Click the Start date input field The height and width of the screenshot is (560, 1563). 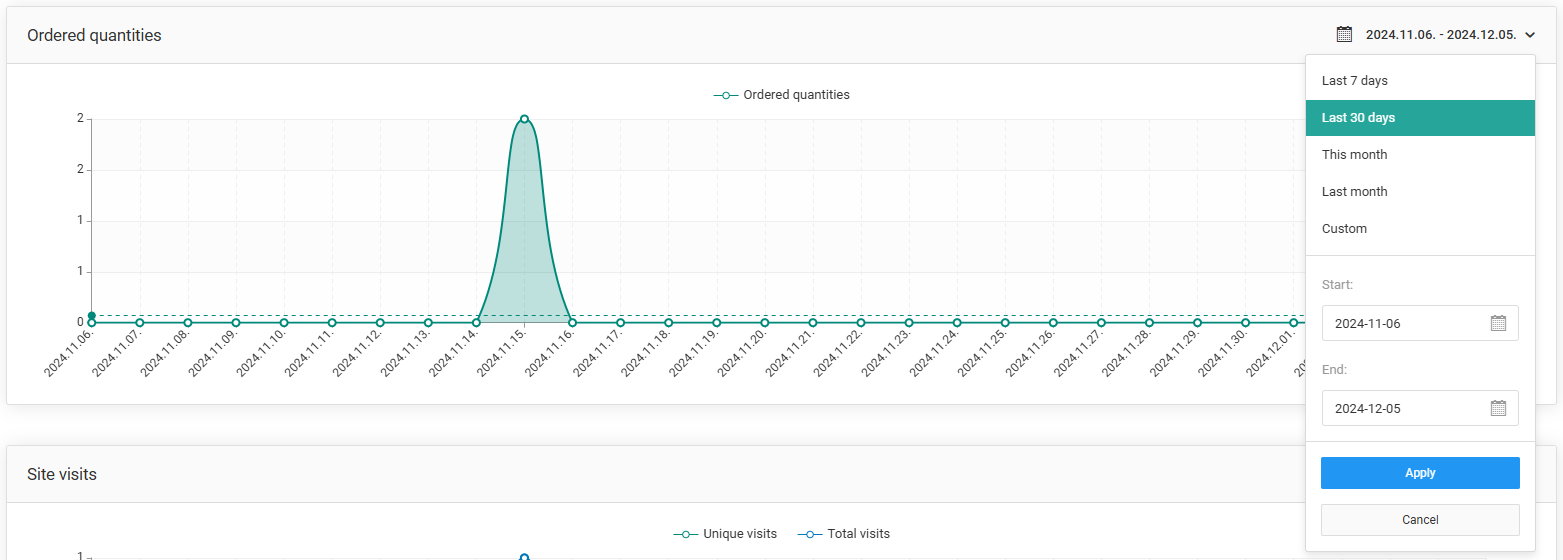pyautogui.click(x=1405, y=323)
